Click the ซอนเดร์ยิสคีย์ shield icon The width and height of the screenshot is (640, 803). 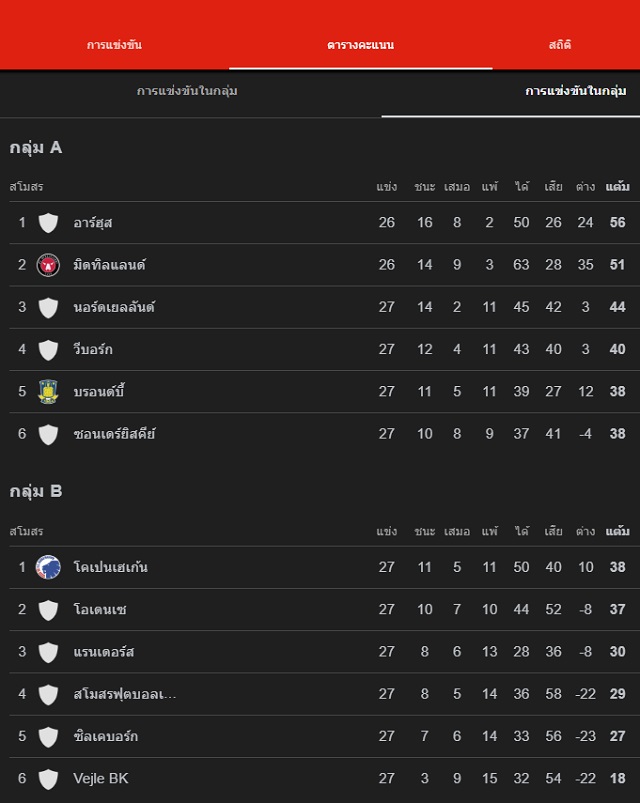pos(48,434)
